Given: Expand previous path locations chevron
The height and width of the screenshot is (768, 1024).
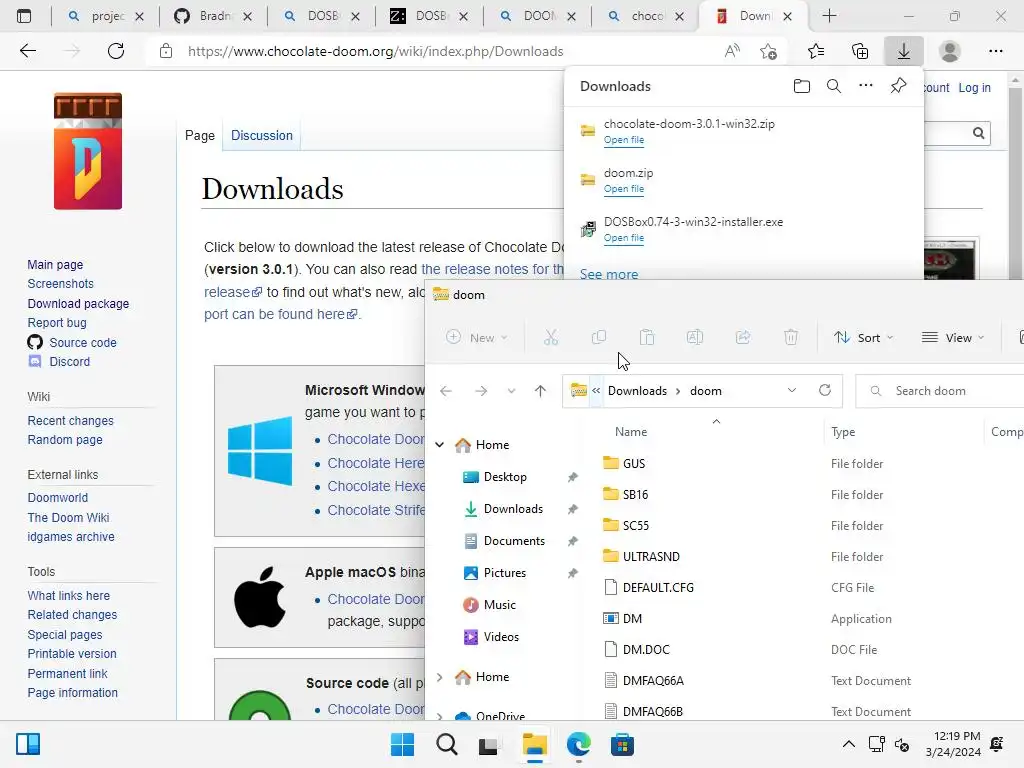Looking at the screenshot, I should [x=596, y=391].
